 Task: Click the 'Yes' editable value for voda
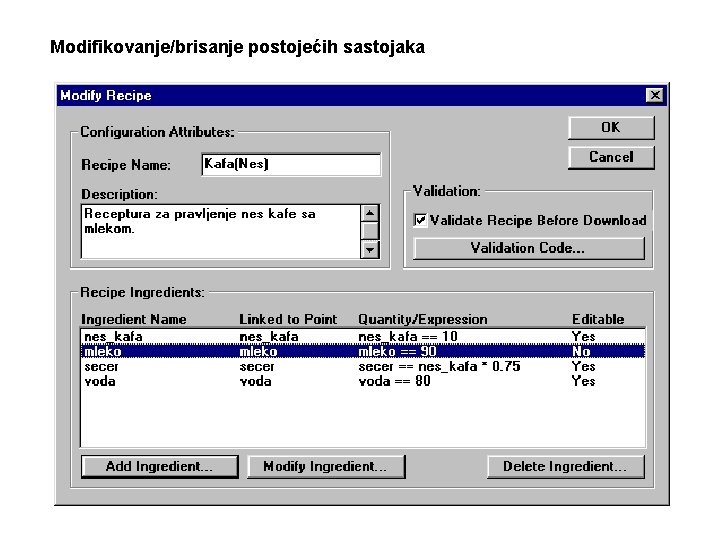click(x=583, y=381)
